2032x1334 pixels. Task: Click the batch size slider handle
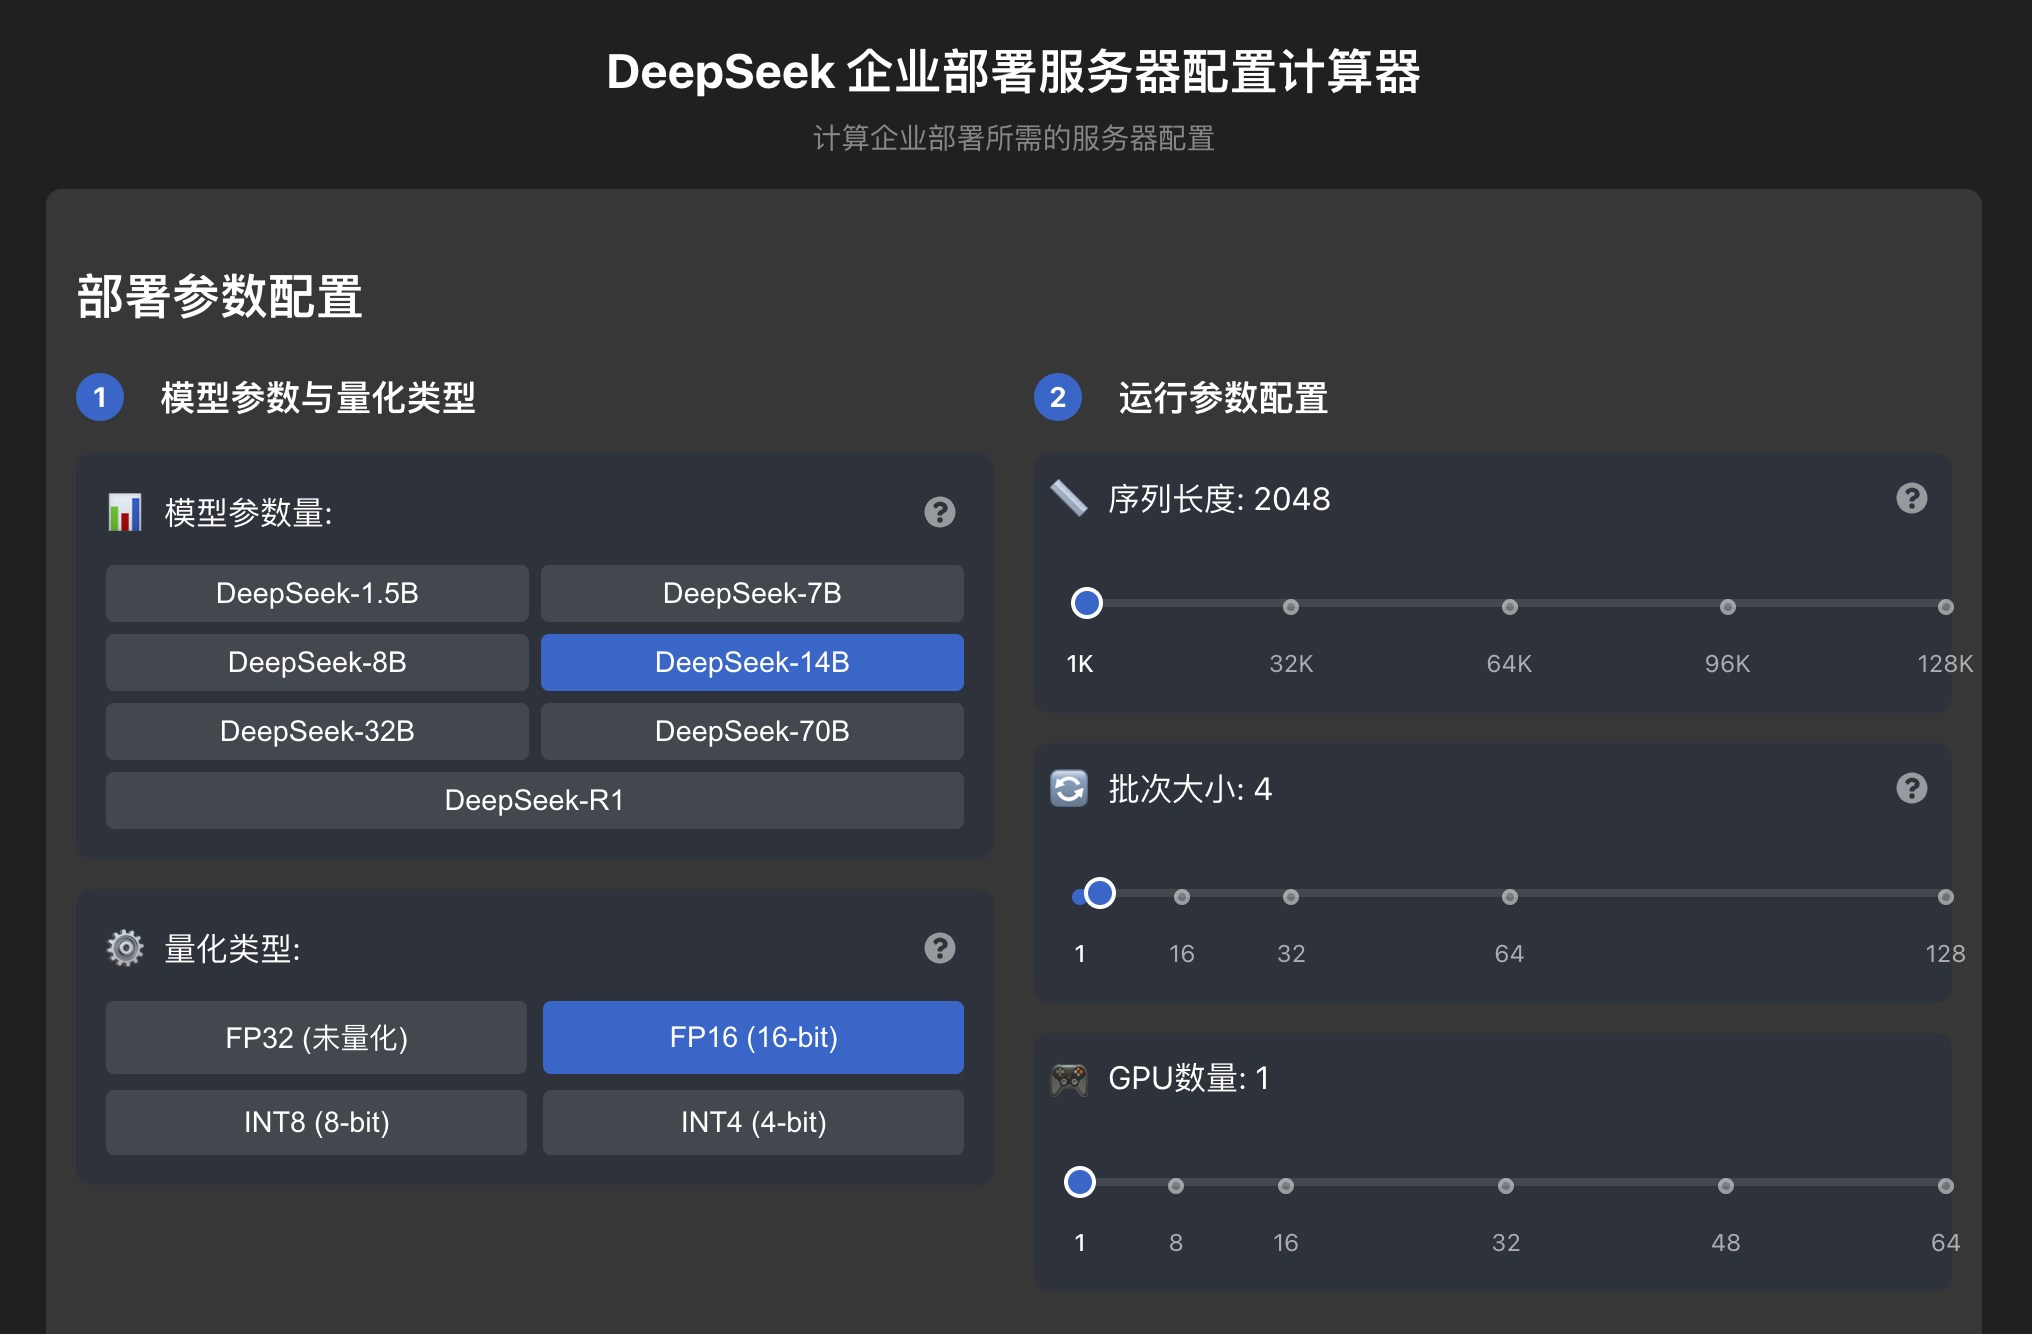click(x=1099, y=893)
